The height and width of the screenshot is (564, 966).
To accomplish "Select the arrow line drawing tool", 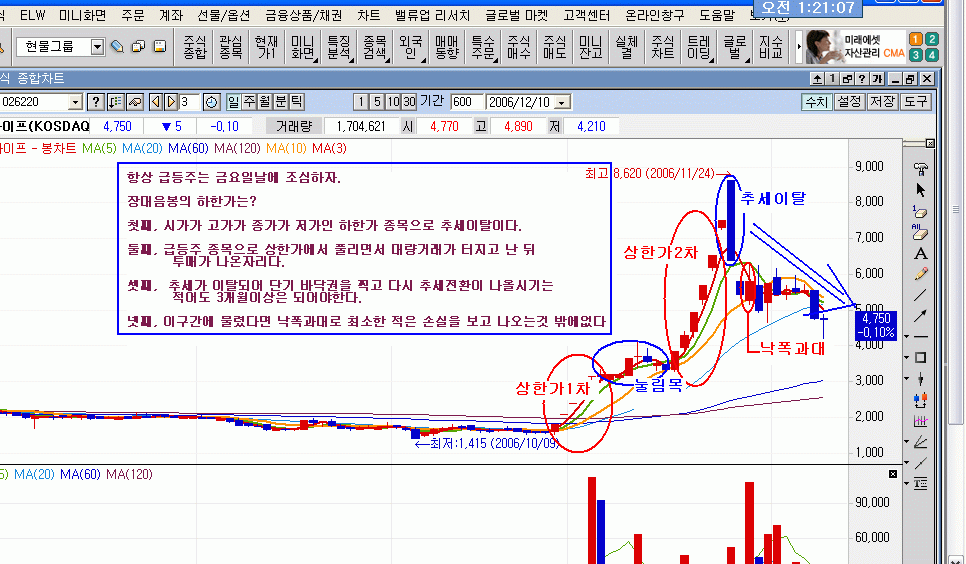I will click(920, 316).
